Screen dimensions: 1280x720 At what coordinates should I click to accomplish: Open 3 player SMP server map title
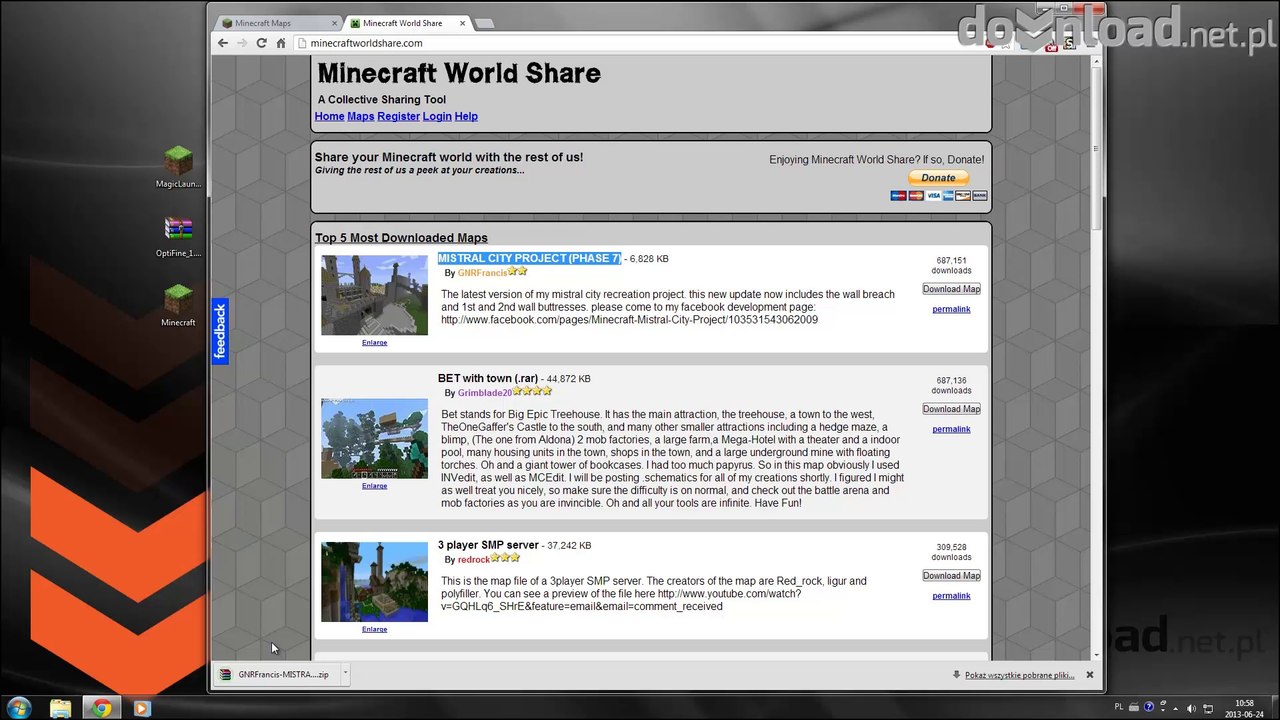(x=488, y=545)
